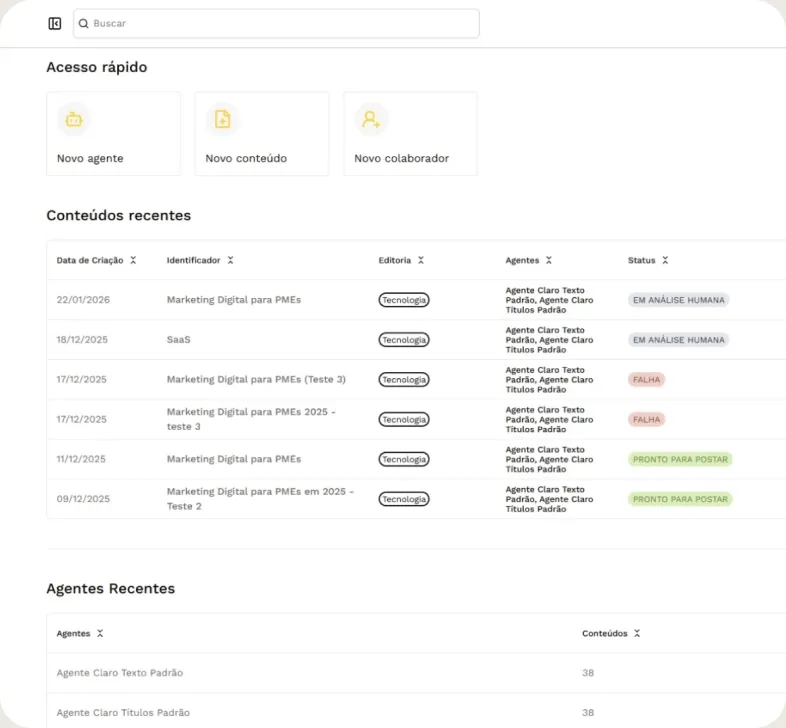Click FALHA badge for Teste 3 row
786x728 pixels.
tap(647, 380)
